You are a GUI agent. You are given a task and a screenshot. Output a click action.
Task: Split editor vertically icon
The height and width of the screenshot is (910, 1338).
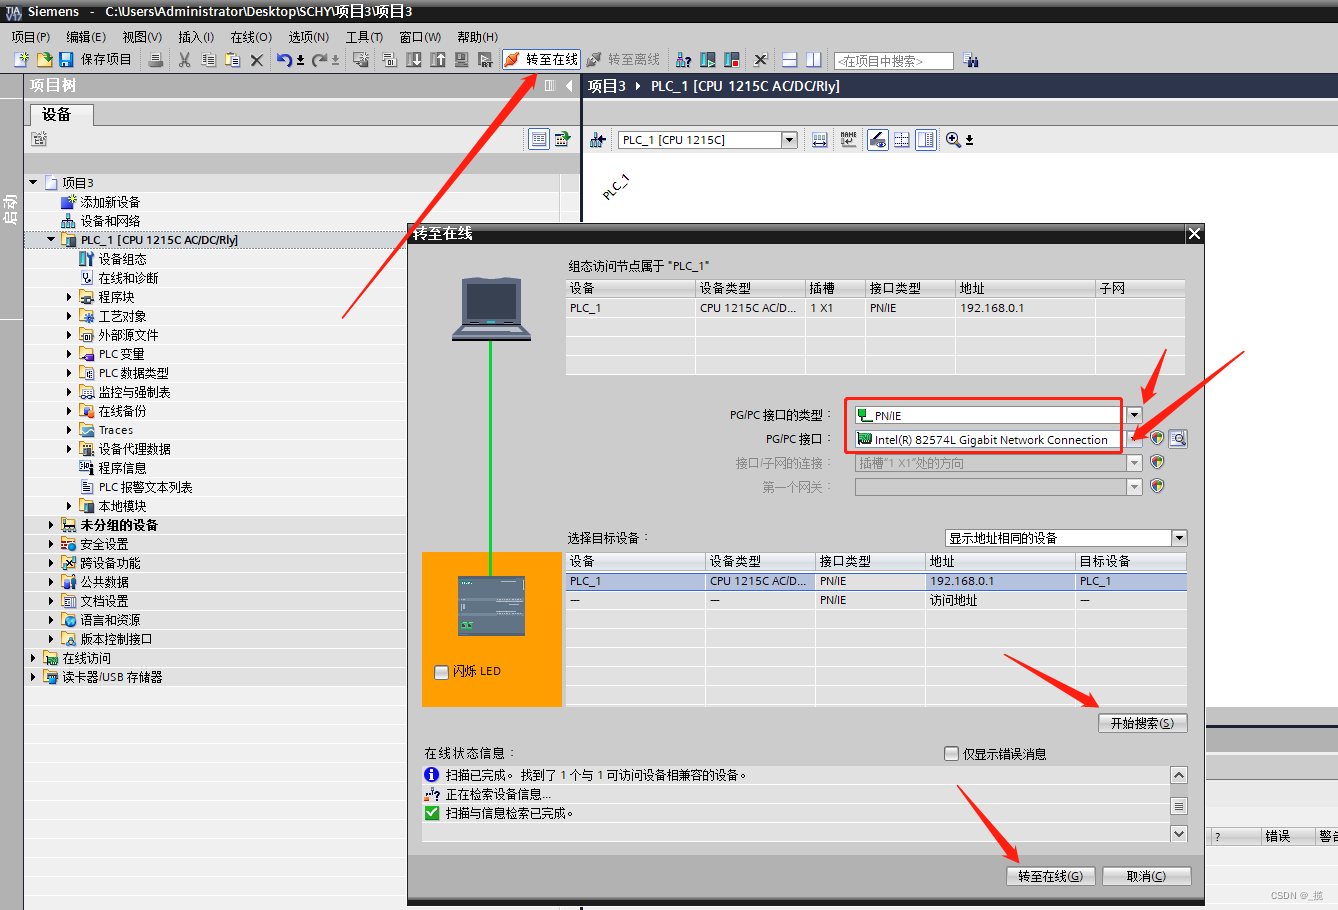click(814, 60)
